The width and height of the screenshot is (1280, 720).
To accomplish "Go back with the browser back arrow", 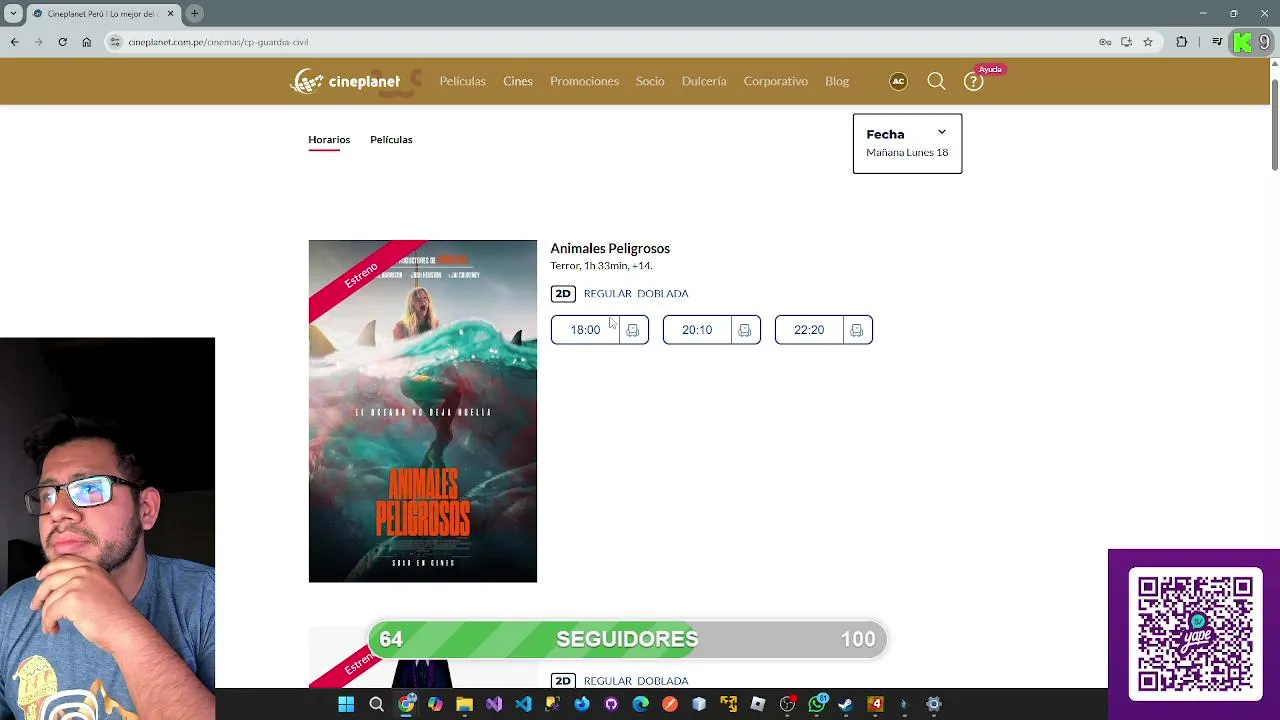I will [x=15, y=42].
